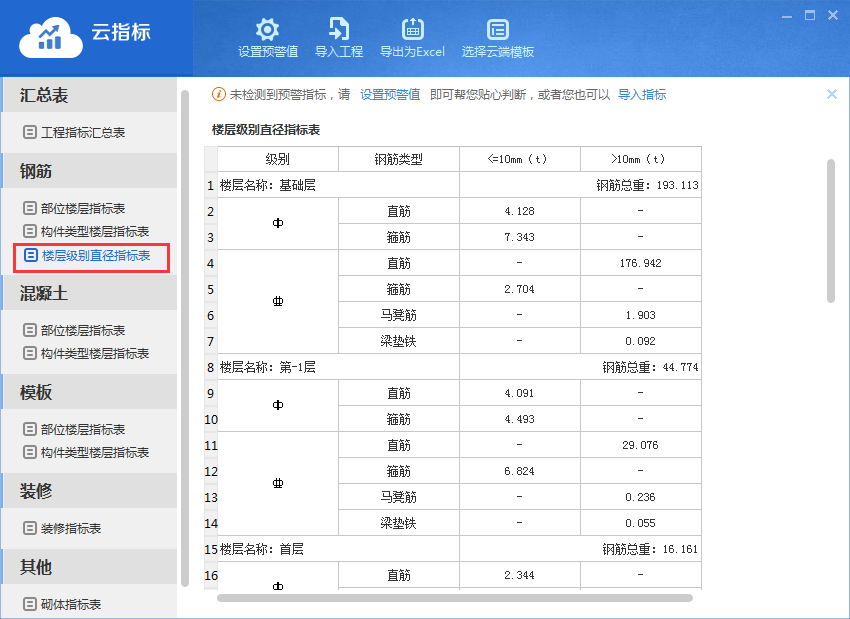Click the table's vertical scrollbar

click(x=830, y=230)
